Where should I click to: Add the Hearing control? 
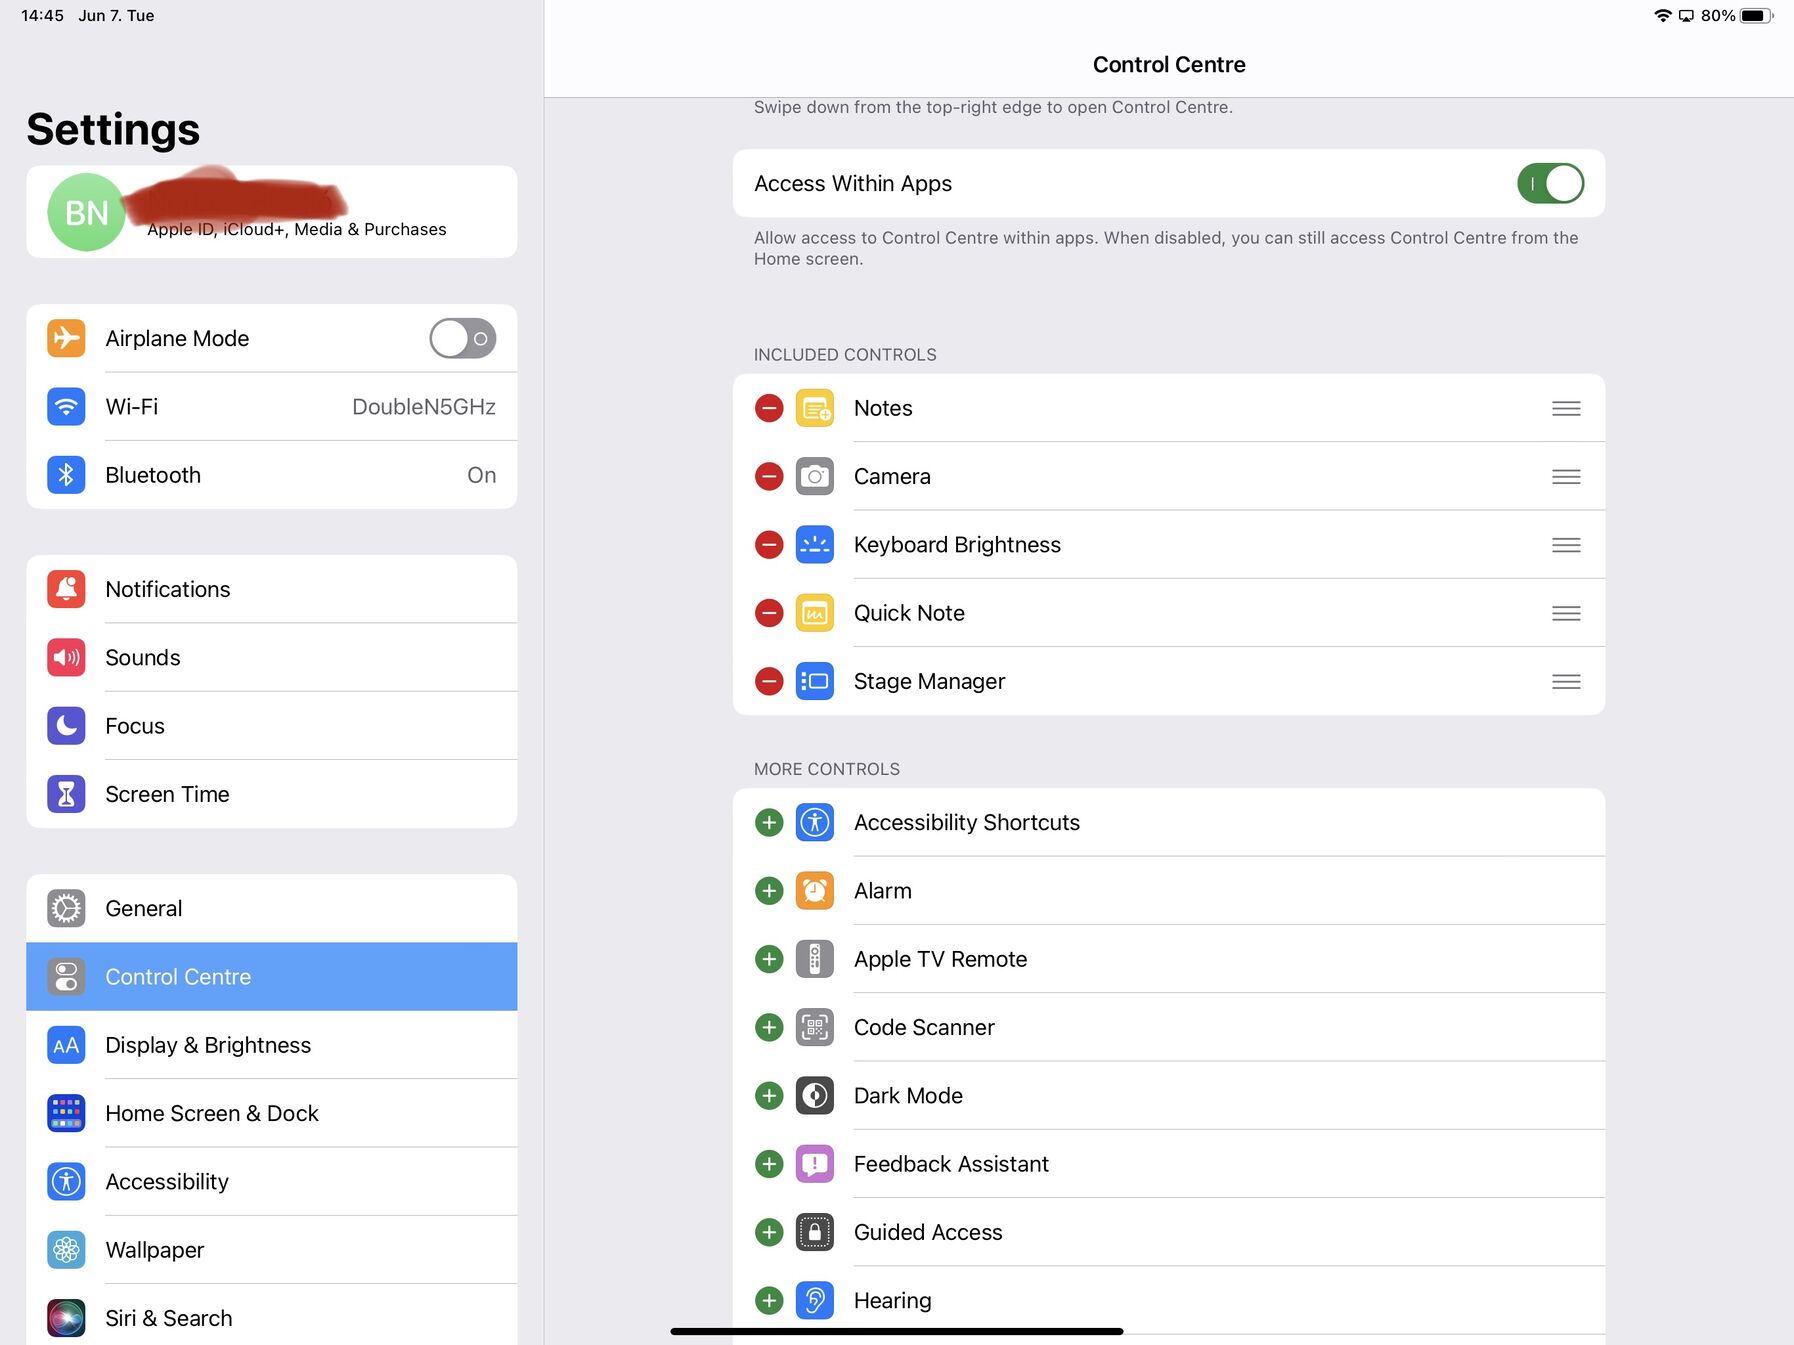tap(769, 1300)
